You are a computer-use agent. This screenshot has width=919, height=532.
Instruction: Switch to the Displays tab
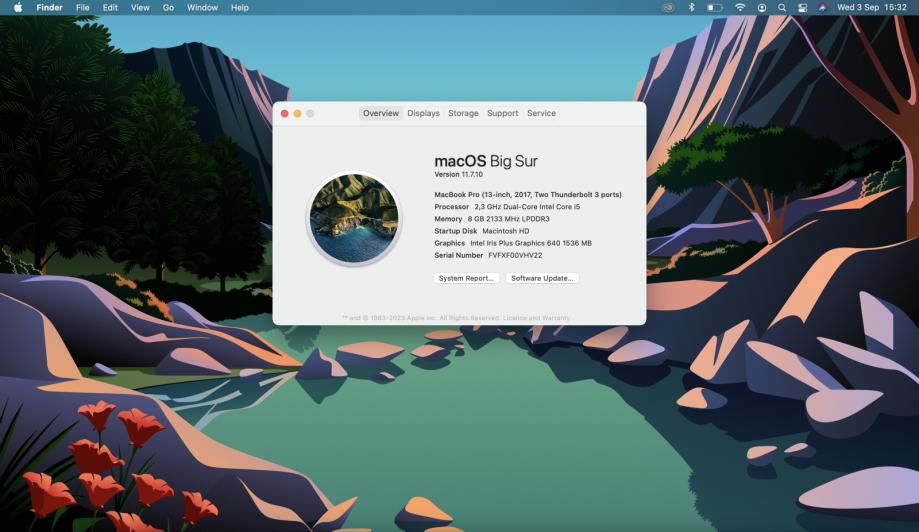423,113
